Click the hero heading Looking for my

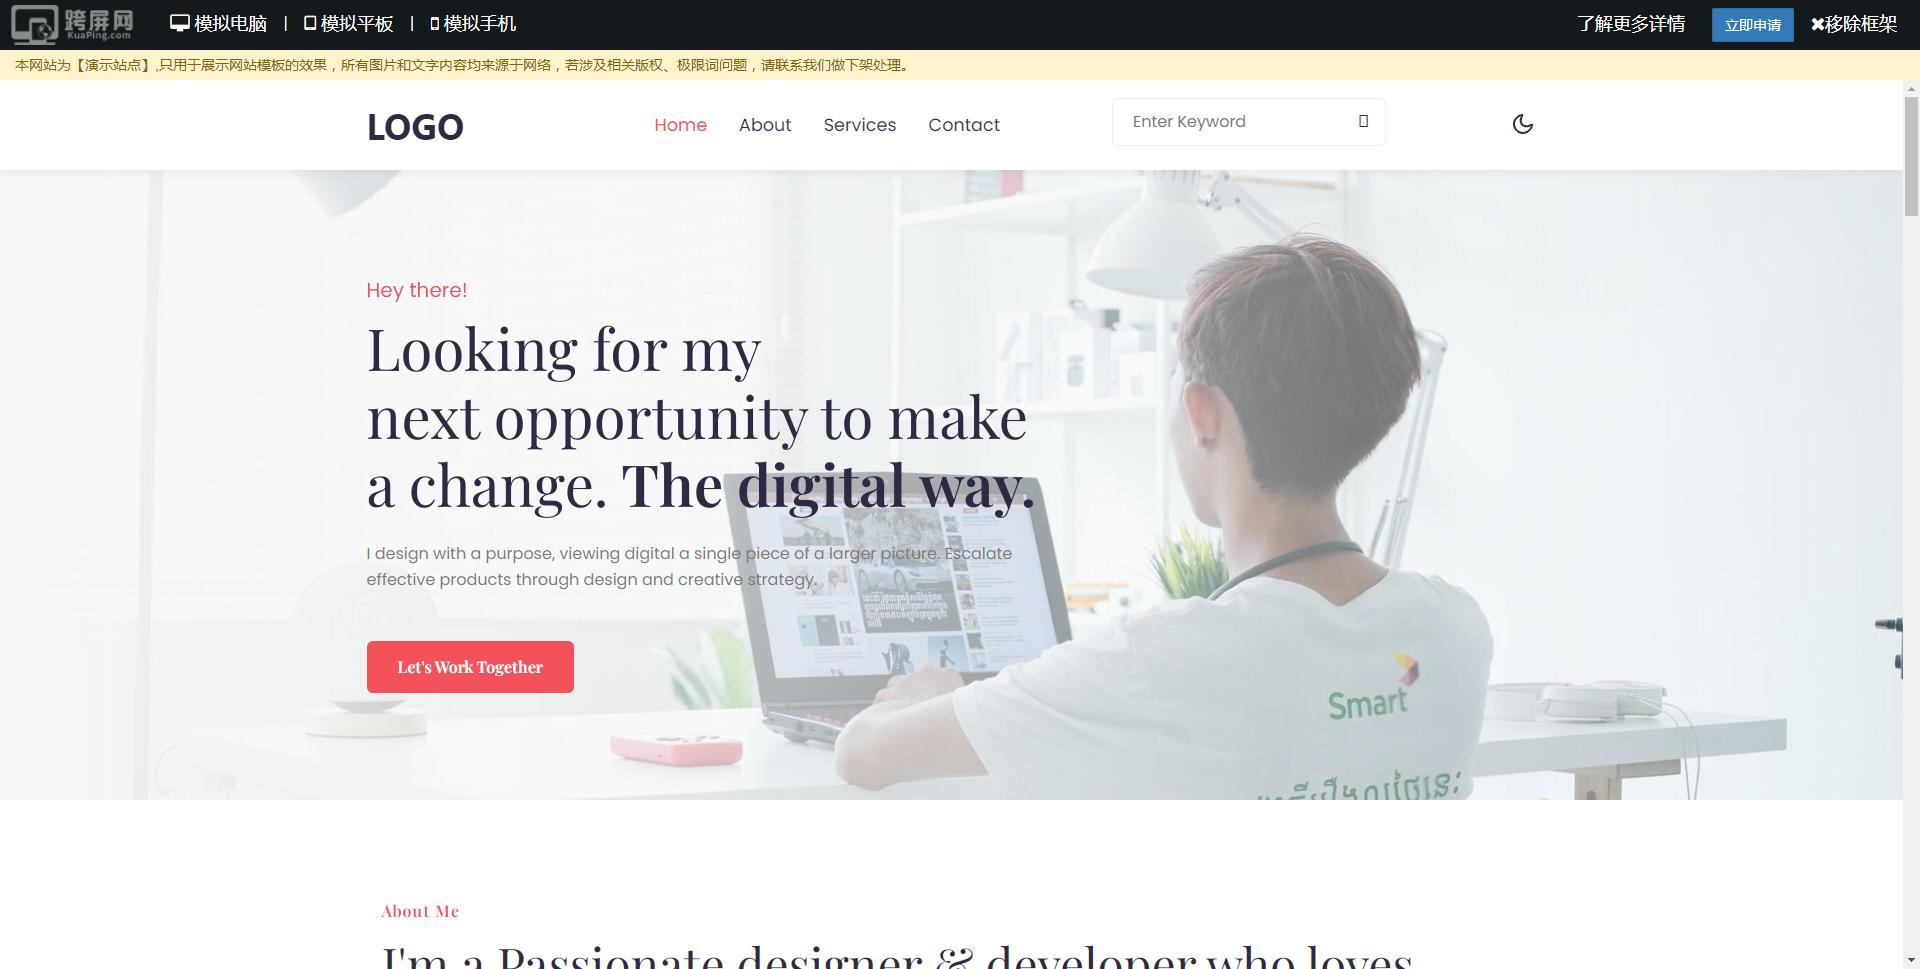pyautogui.click(x=564, y=350)
